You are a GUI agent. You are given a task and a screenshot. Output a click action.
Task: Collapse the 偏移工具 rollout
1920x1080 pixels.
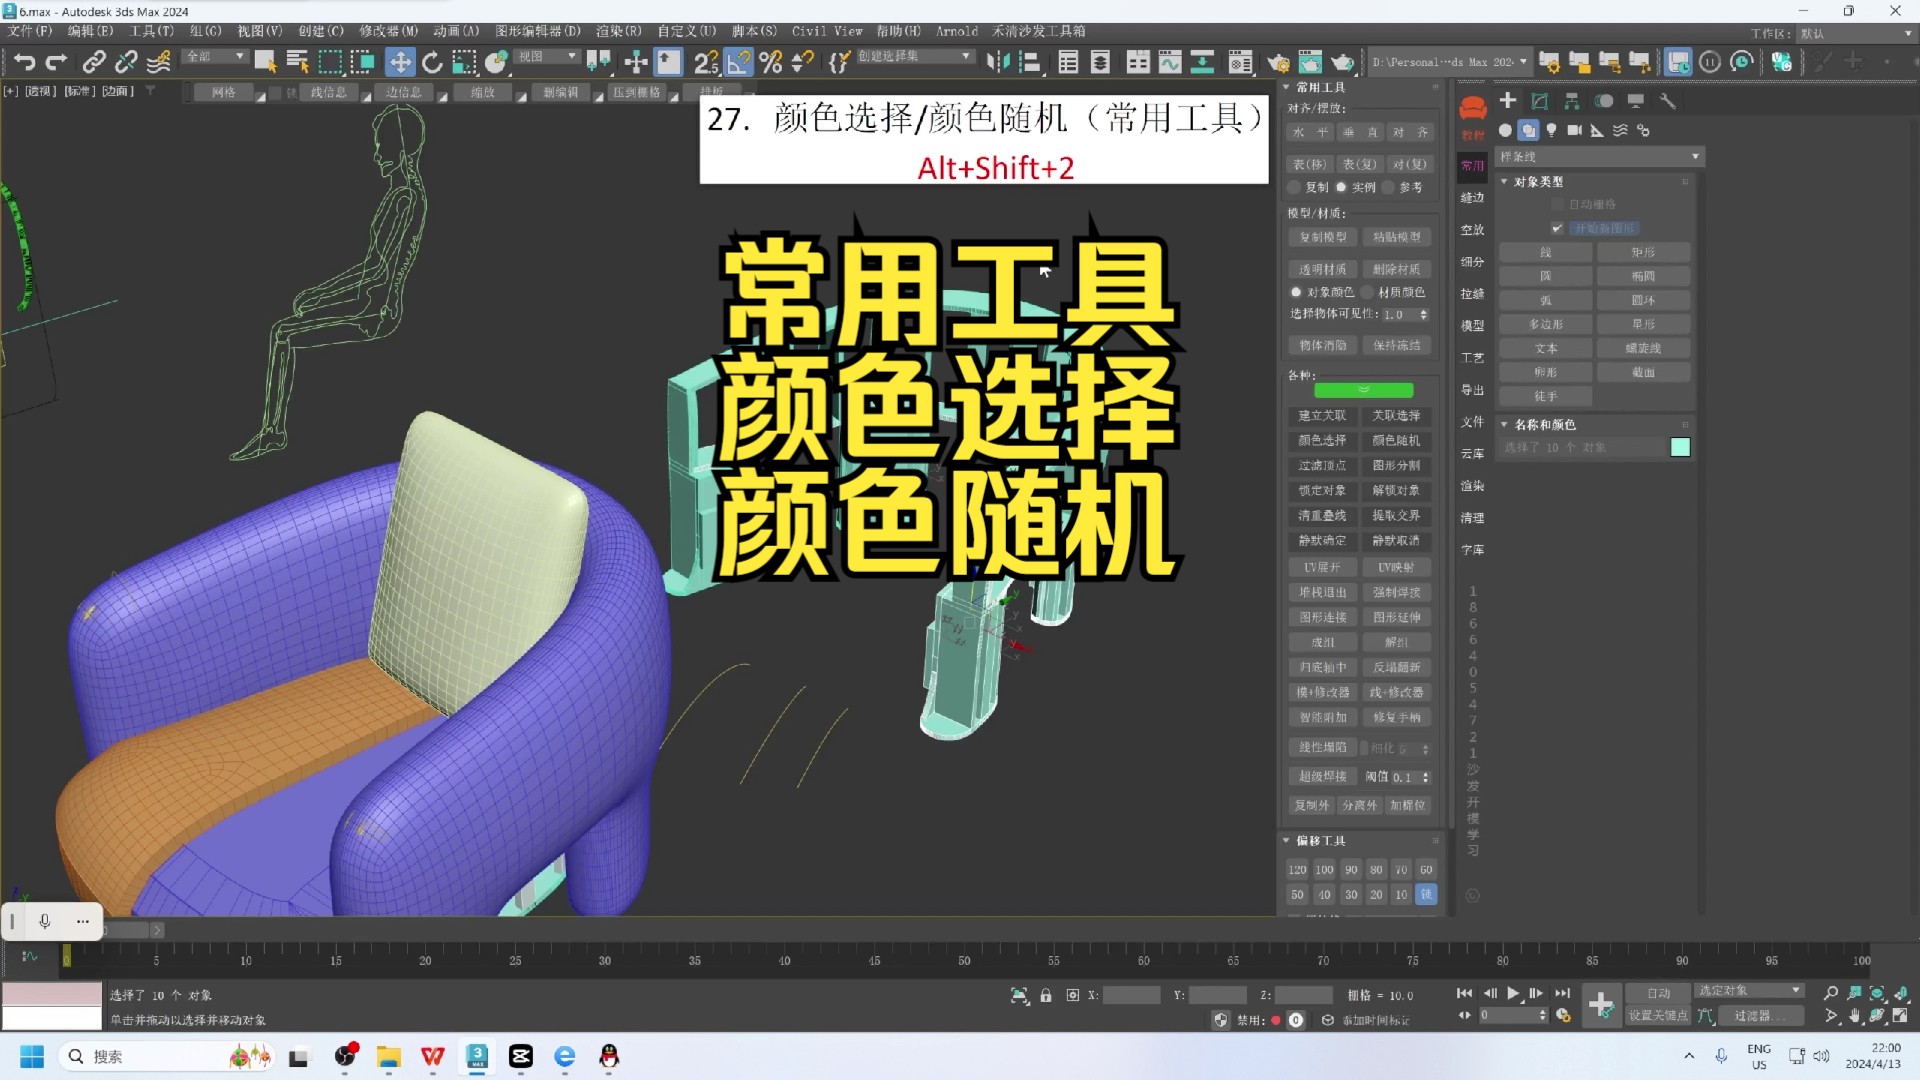1288,841
